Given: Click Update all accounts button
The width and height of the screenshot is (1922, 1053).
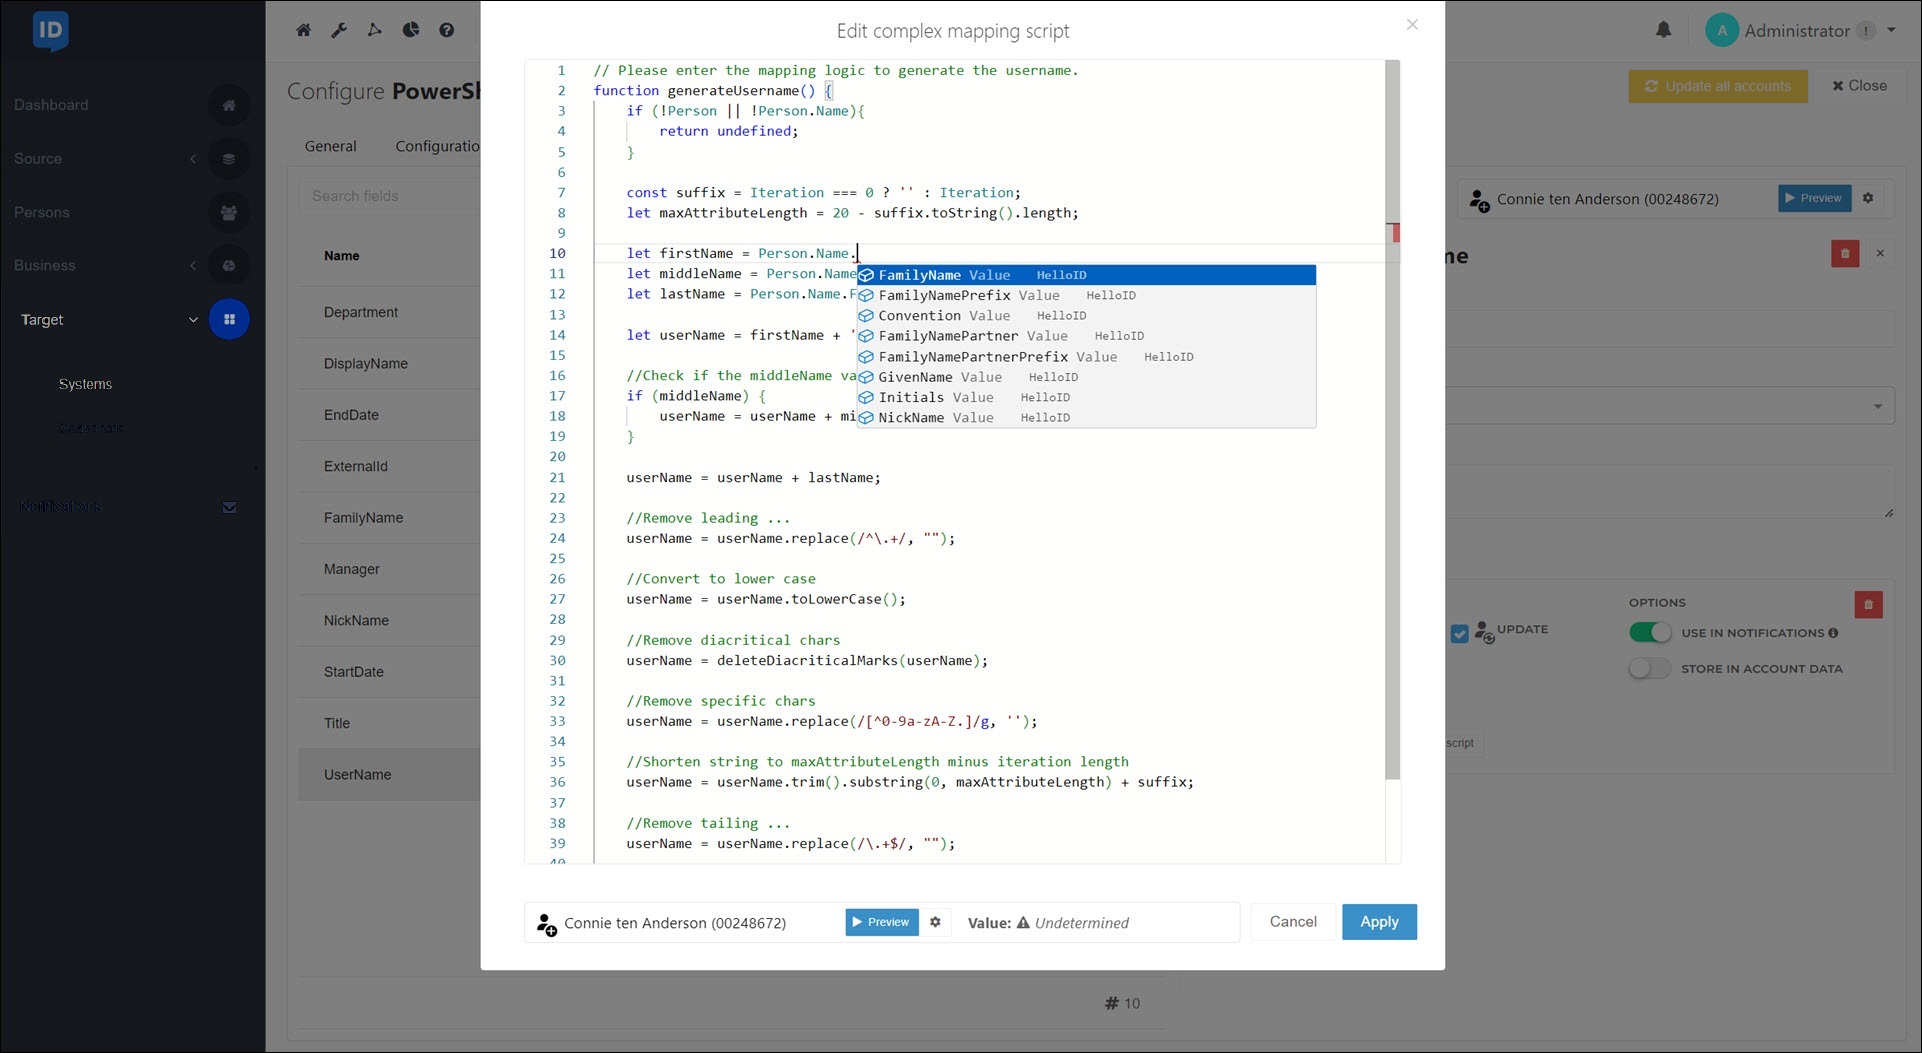Looking at the screenshot, I should (1718, 86).
